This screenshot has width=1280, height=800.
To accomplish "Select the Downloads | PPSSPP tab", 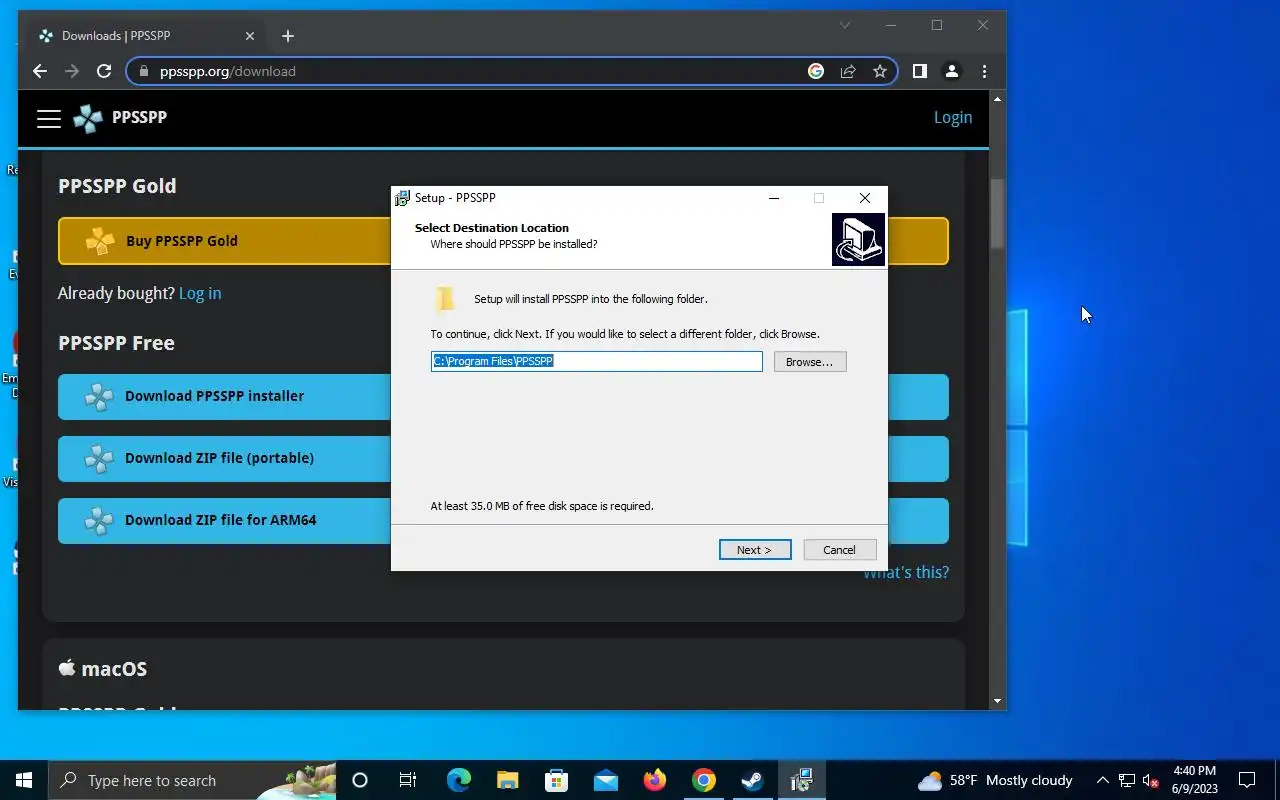I will tap(146, 36).
